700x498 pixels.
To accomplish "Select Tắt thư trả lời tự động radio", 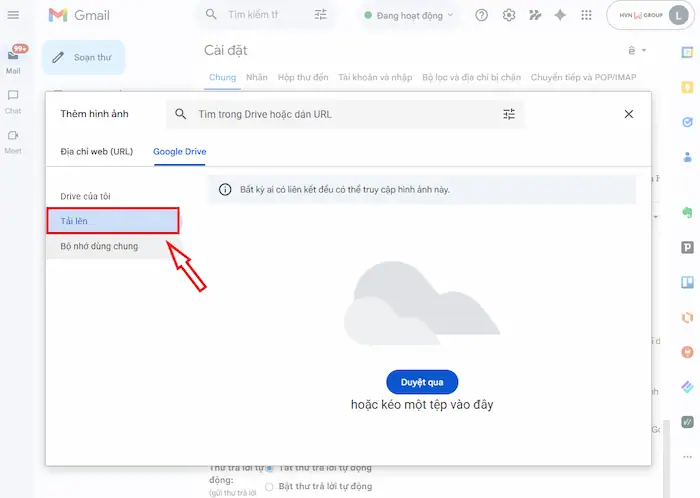I will click(269, 468).
